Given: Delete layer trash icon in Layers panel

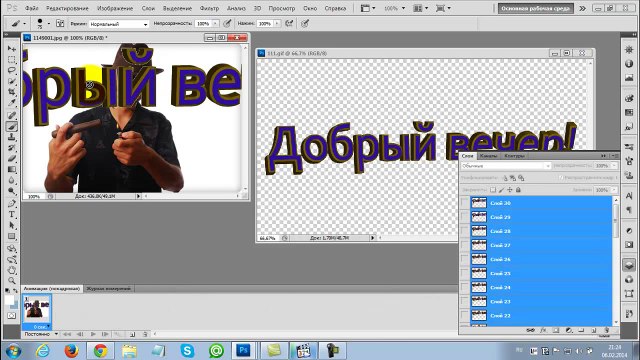Looking at the screenshot, I should [607, 330].
